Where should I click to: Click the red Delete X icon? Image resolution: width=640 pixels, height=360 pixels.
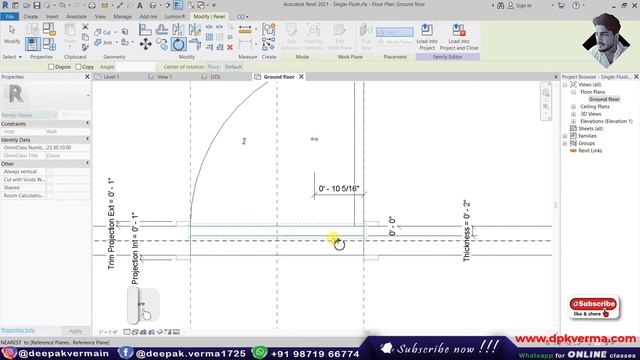230,47
